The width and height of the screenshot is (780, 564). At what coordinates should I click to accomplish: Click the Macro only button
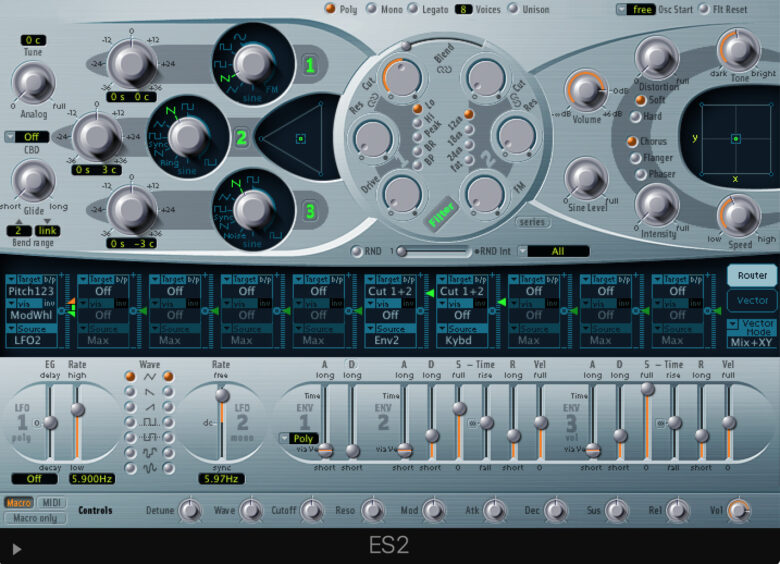[x=35, y=518]
